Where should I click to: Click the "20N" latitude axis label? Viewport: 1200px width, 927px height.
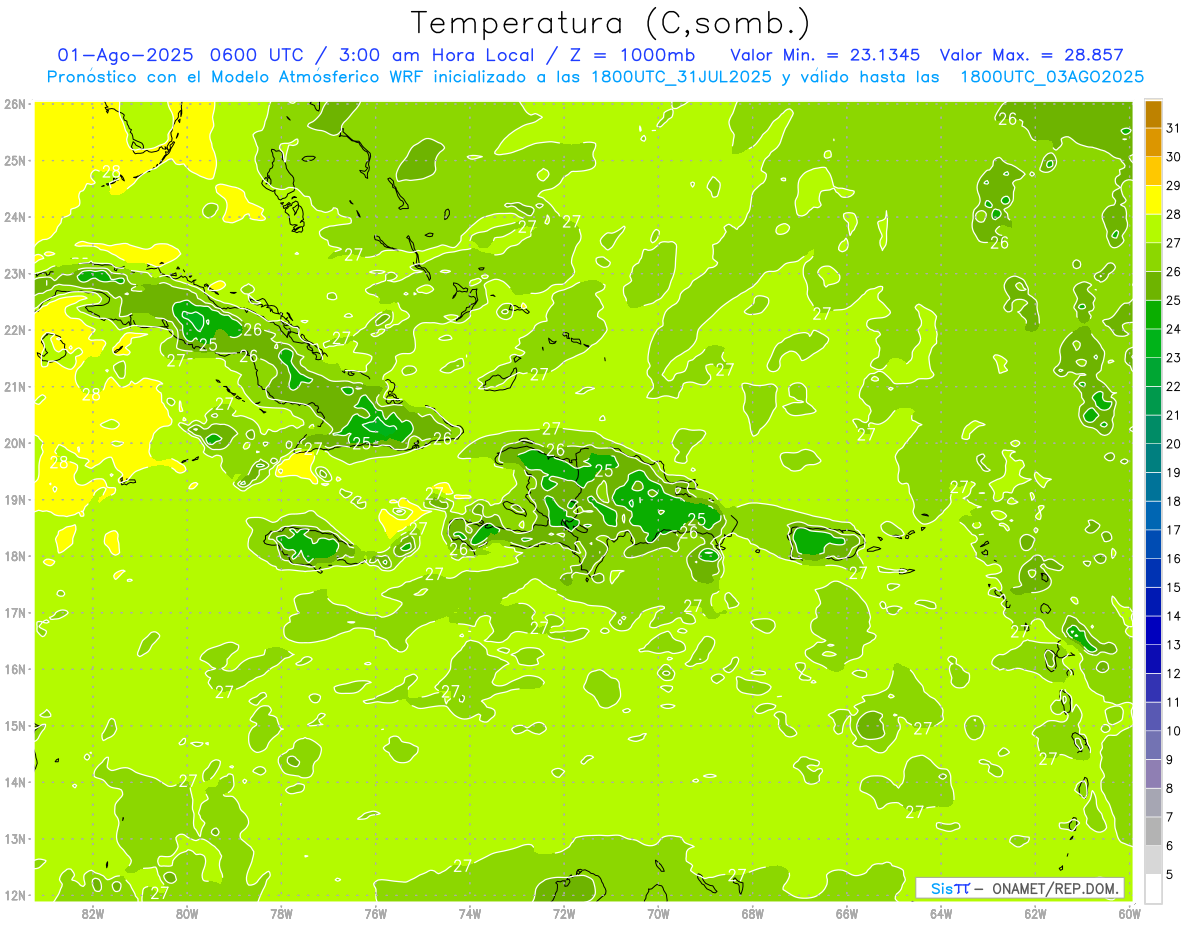click(x=15, y=443)
